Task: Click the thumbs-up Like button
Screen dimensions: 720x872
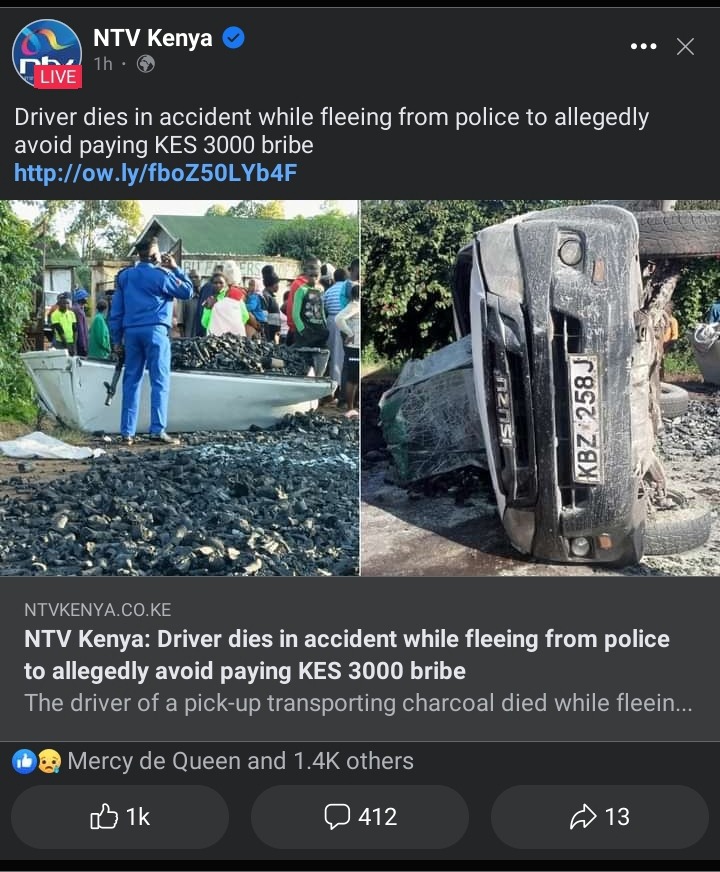Action: pyautogui.click(x=120, y=817)
